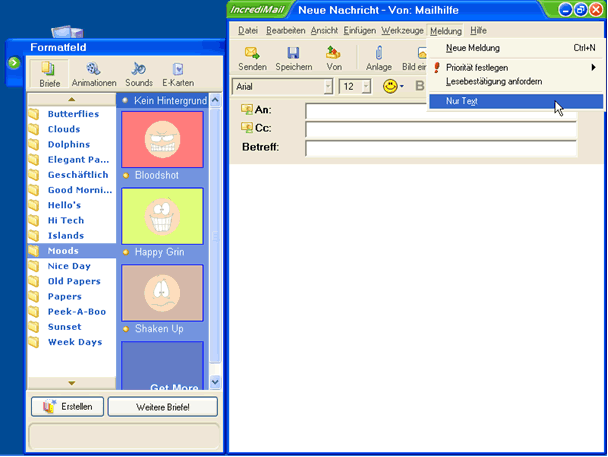
Task: Click thumbnail list scrollbar up arrow
Action: pos(215,100)
